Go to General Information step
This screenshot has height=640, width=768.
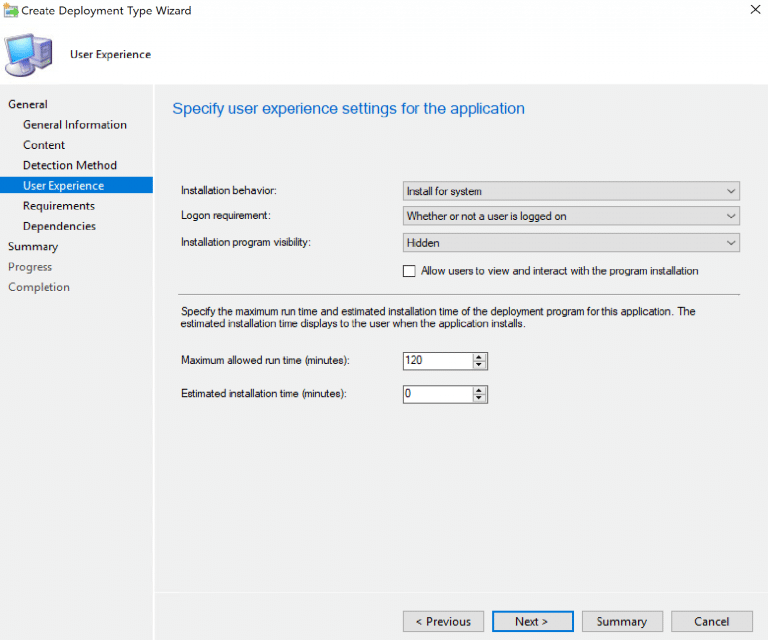pos(75,125)
